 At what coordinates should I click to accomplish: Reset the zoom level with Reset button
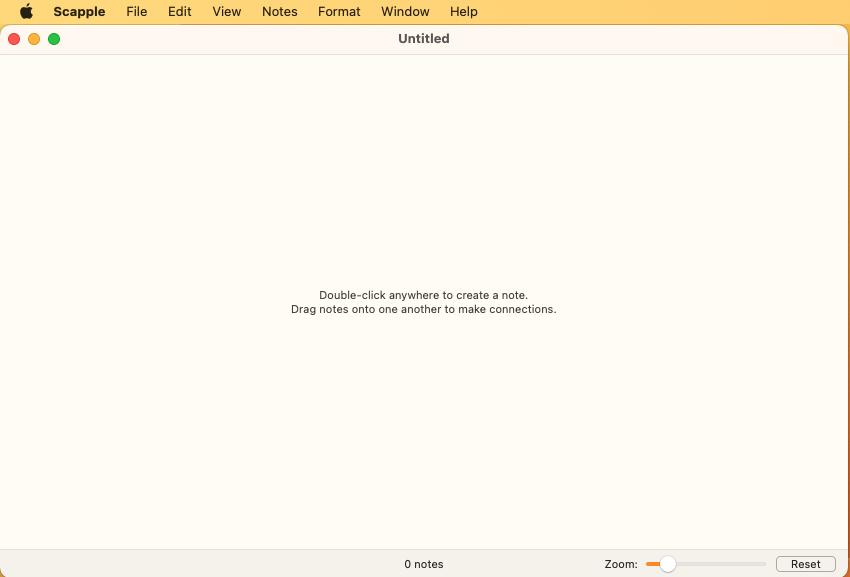tap(806, 564)
